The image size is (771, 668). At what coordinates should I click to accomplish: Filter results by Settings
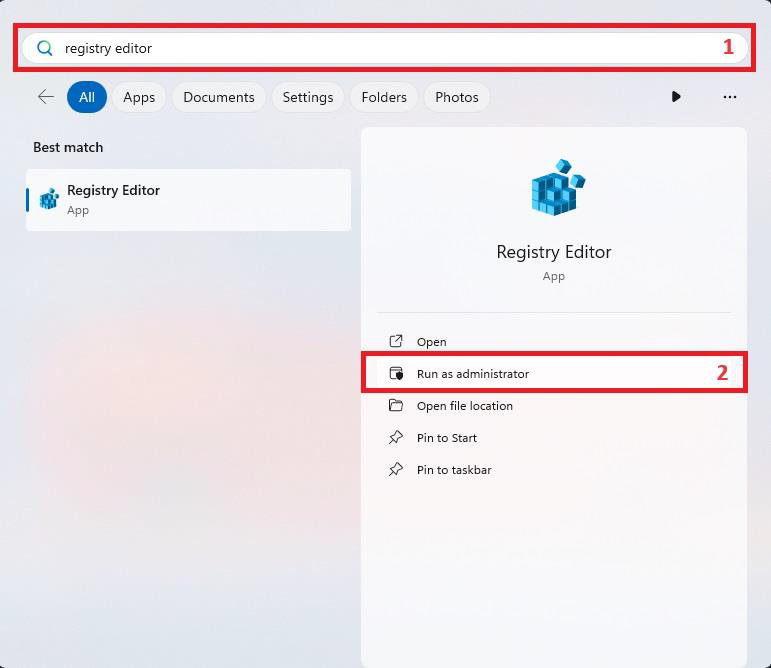click(307, 97)
